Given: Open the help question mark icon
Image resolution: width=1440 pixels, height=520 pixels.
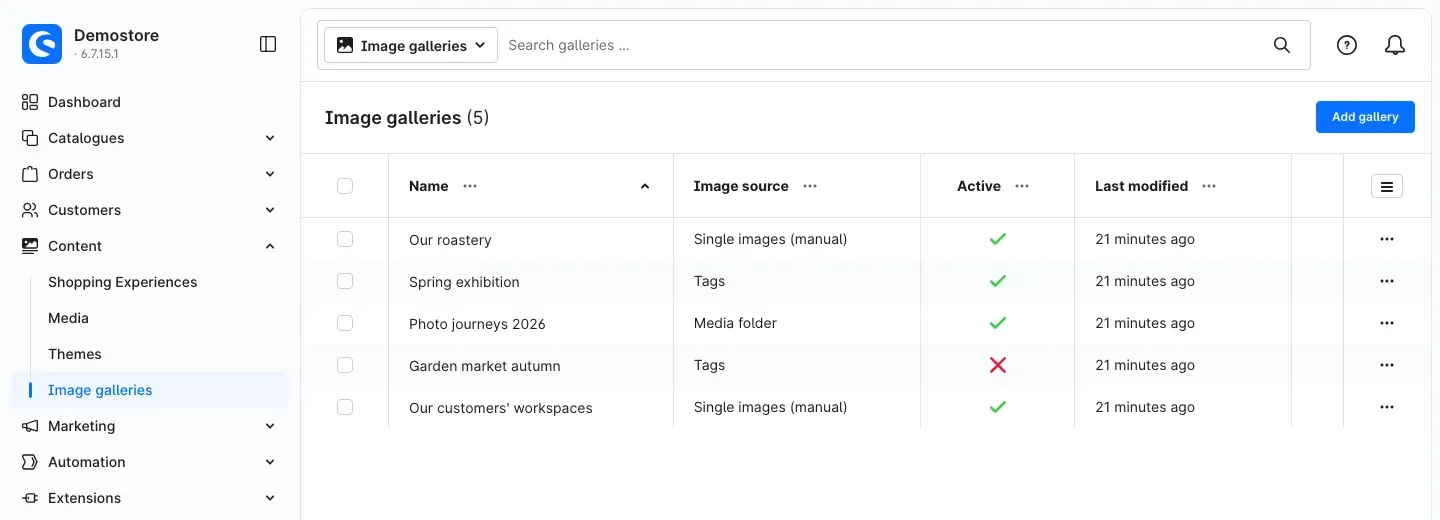Looking at the screenshot, I should pyautogui.click(x=1347, y=45).
